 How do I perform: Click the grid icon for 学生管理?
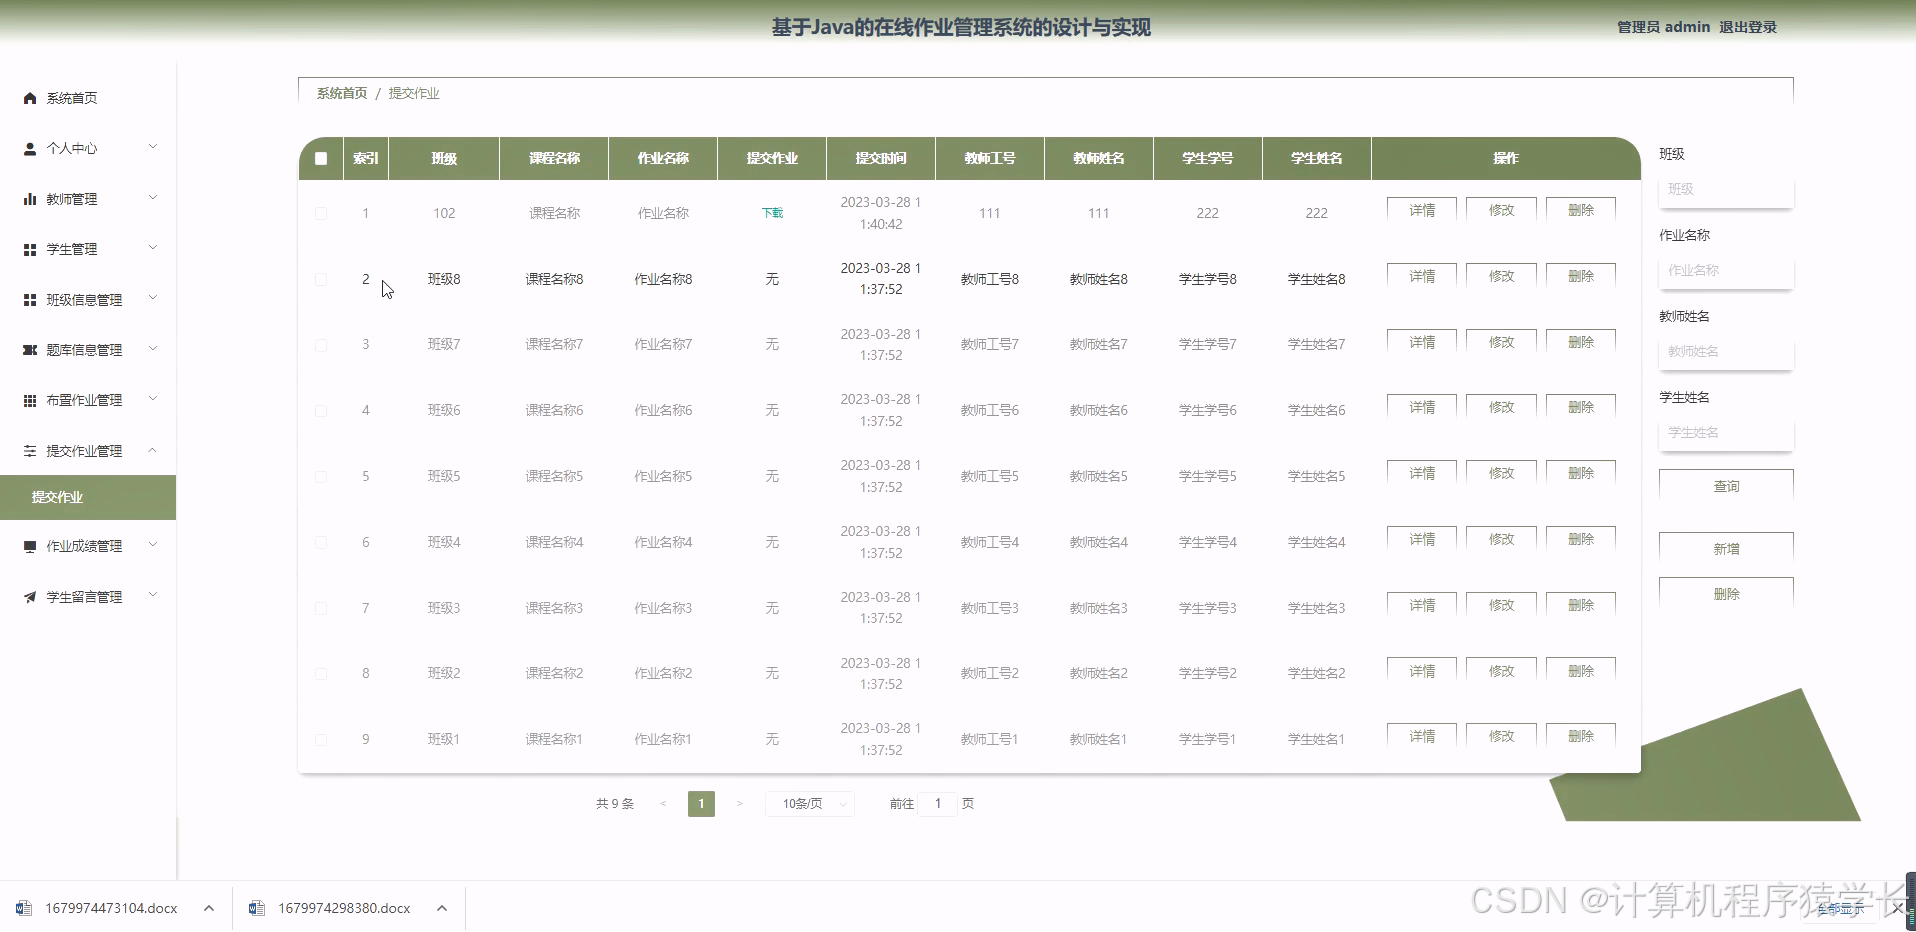coord(30,249)
